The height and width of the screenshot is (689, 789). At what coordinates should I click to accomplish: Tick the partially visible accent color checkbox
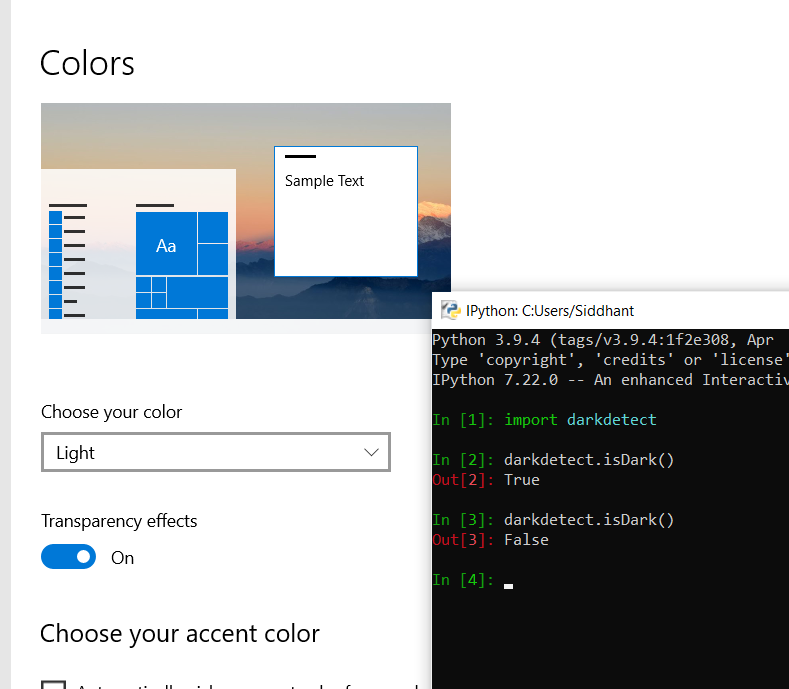(53, 684)
